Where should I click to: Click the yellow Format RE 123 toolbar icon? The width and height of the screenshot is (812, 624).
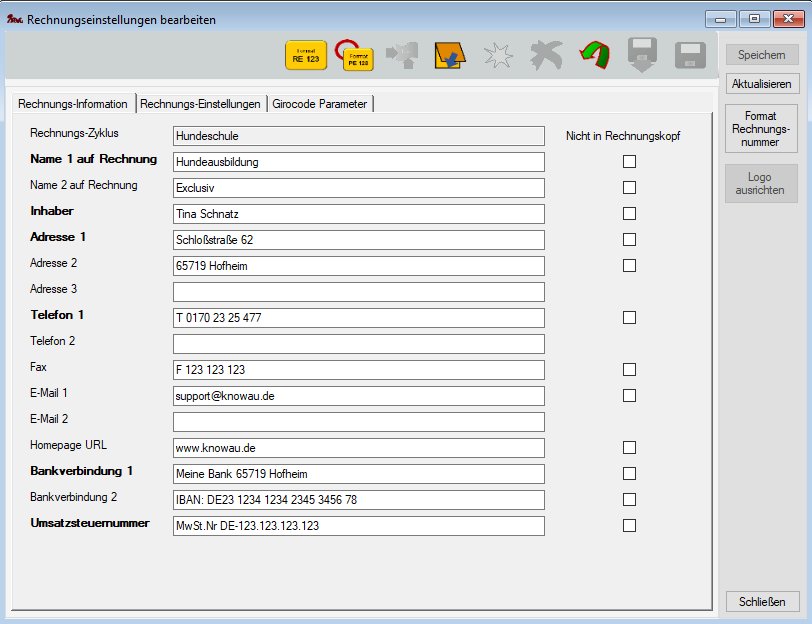(x=305, y=56)
